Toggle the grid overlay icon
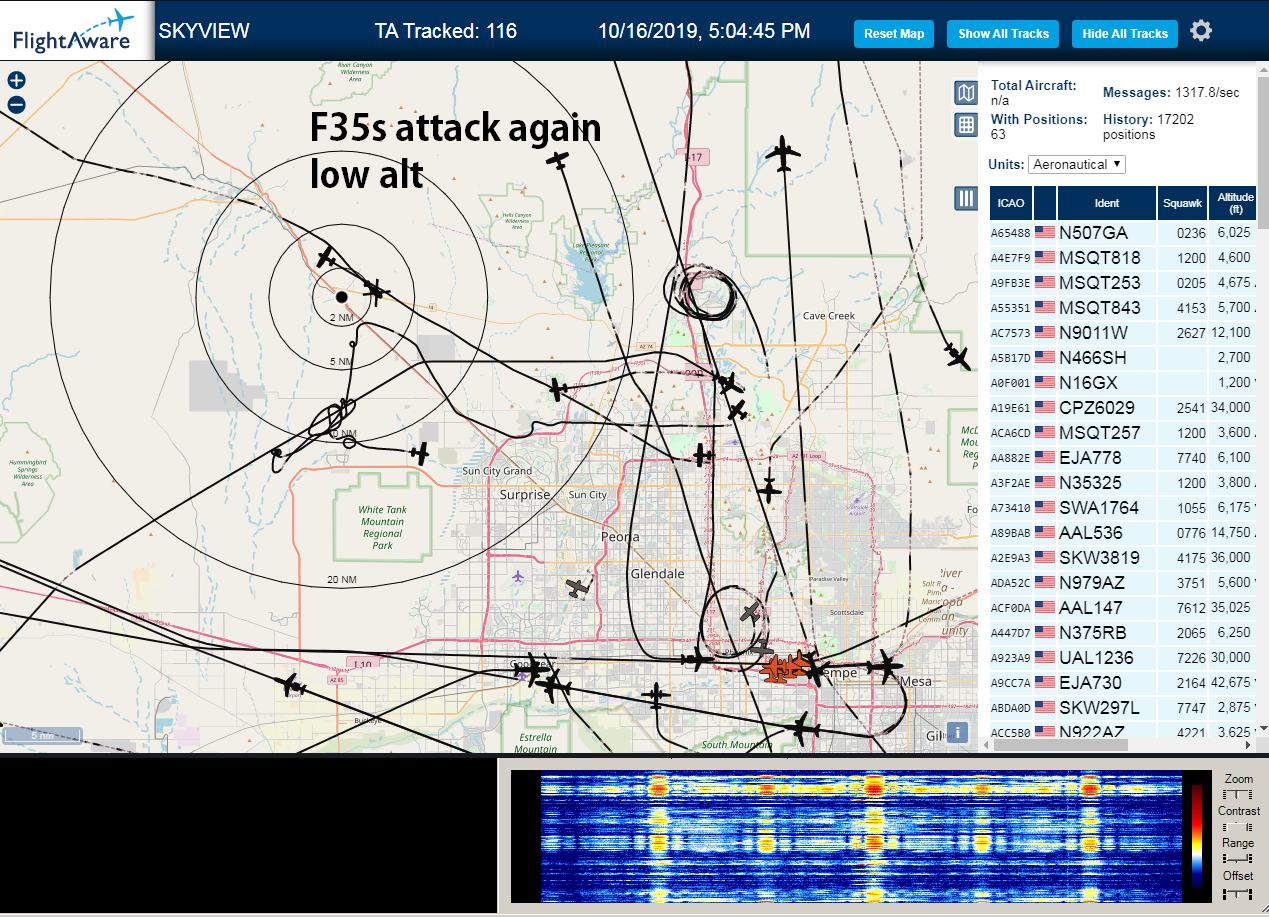1269x917 pixels. point(966,125)
